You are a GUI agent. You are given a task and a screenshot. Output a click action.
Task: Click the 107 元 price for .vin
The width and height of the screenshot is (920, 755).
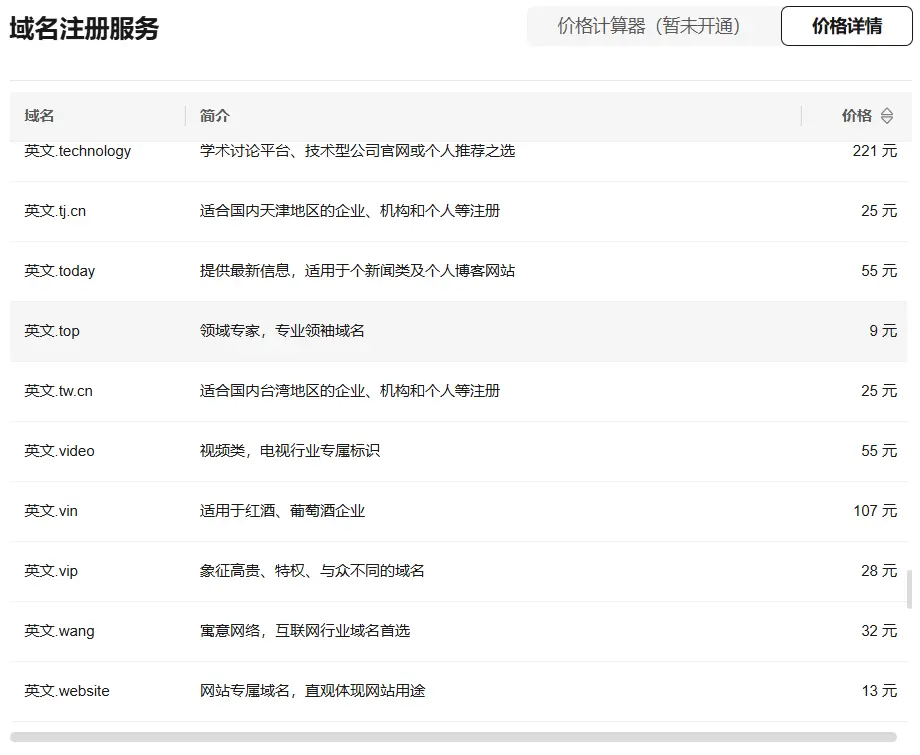[874, 511]
